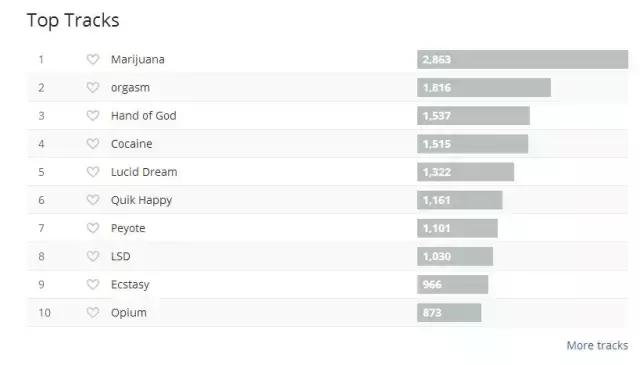Select the Lucid Dream track name
This screenshot has width=640, height=365.
144,172
